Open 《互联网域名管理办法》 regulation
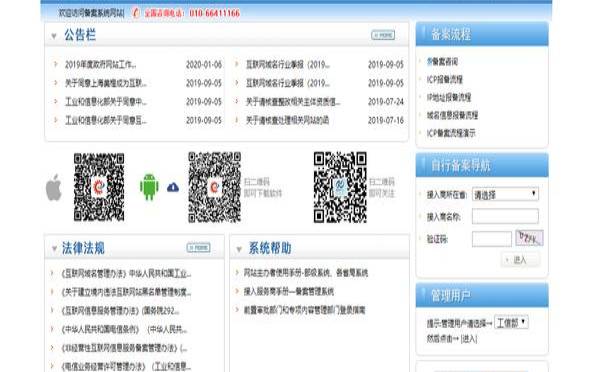The width and height of the screenshot is (596, 372). (x=126, y=274)
